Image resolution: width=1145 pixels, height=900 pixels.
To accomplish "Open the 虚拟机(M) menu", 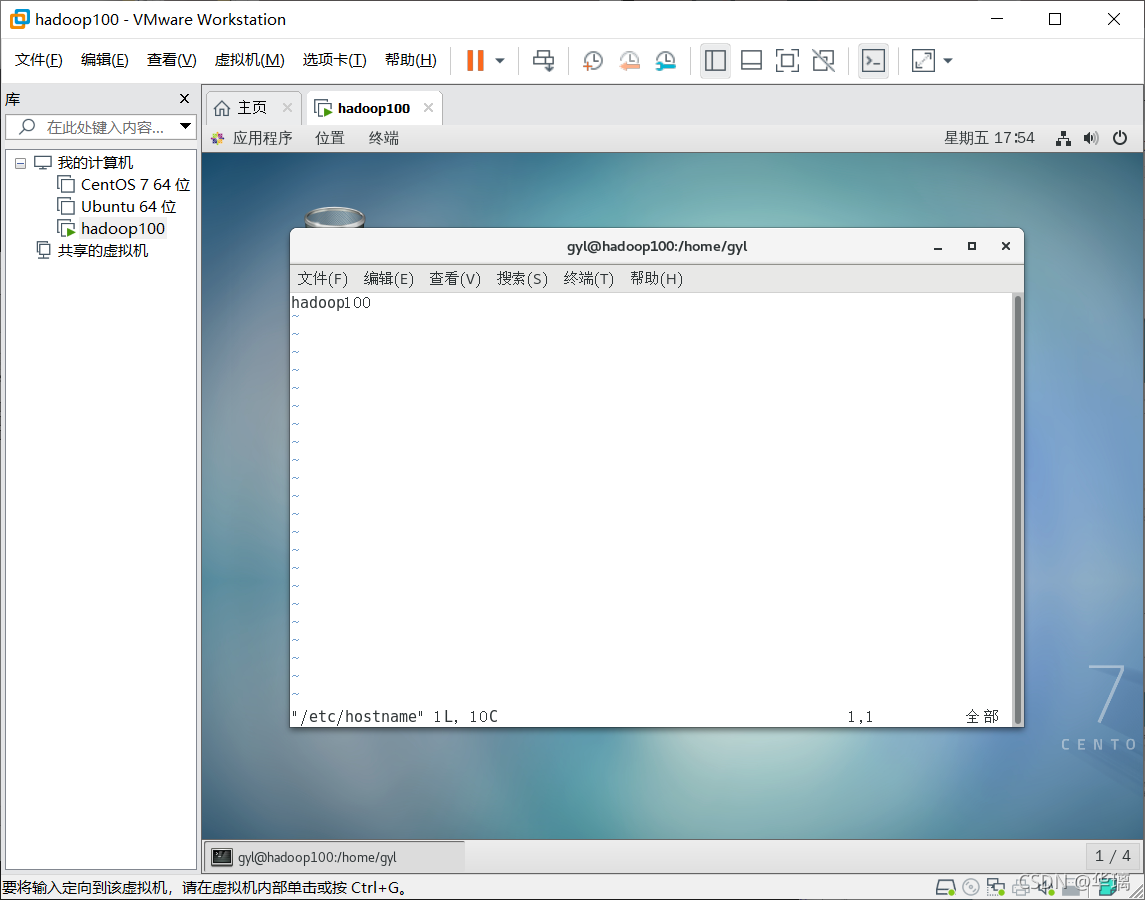I will 249,59.
